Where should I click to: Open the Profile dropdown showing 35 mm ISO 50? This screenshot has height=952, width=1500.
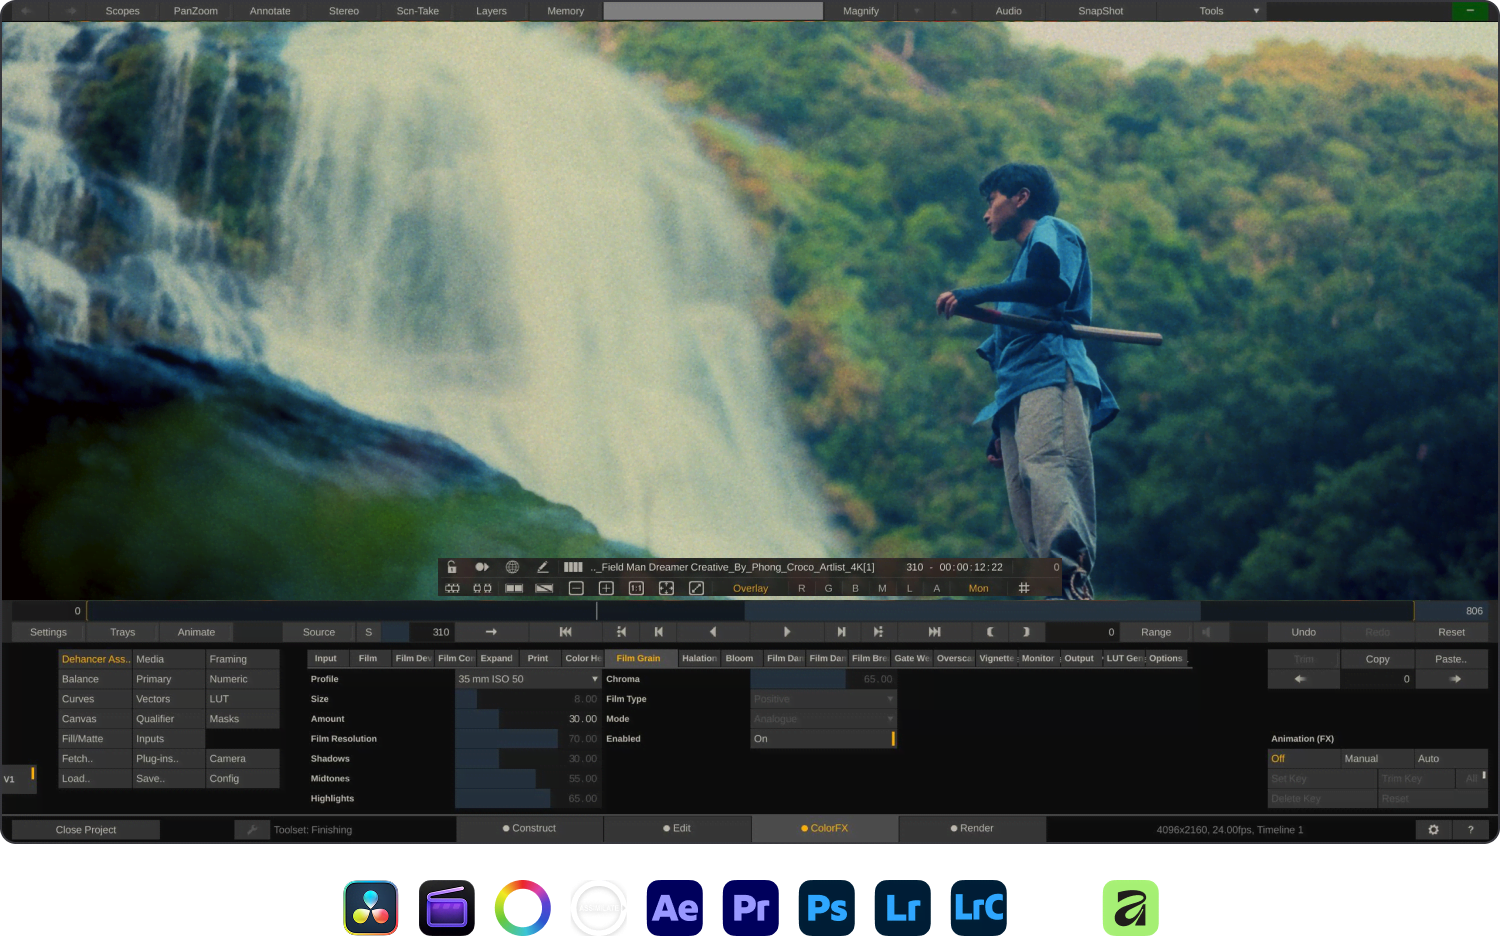[528, 679]
